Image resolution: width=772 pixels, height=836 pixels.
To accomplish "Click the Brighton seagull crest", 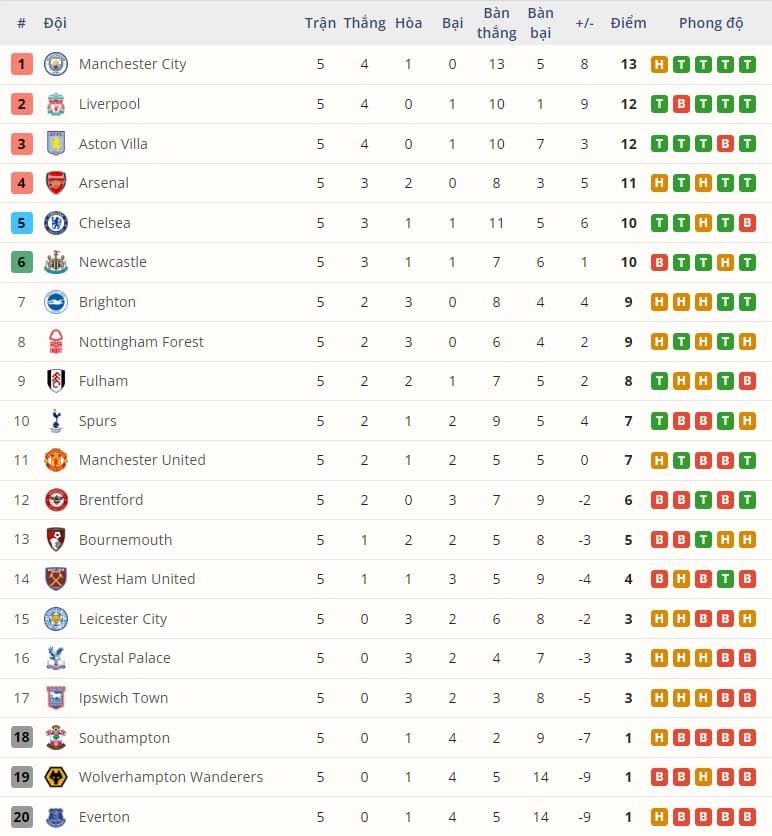I will coord(57,302).
